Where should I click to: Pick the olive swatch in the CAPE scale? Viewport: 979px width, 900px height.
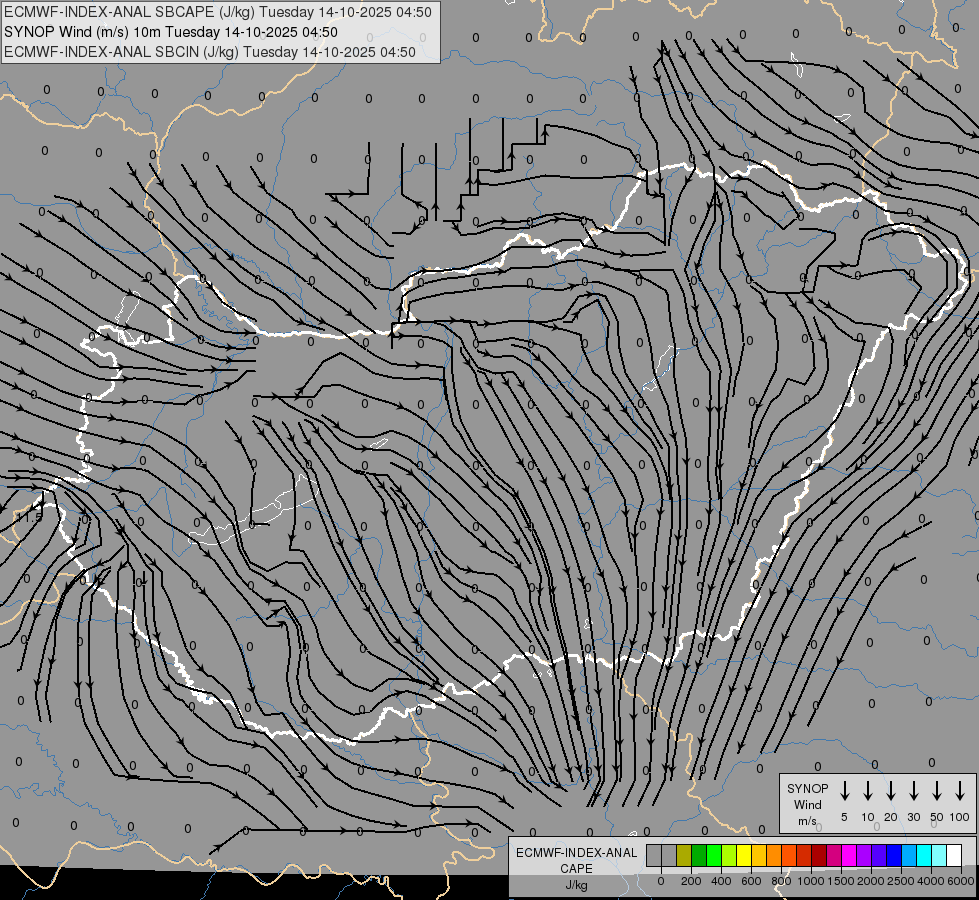[684, 855]
